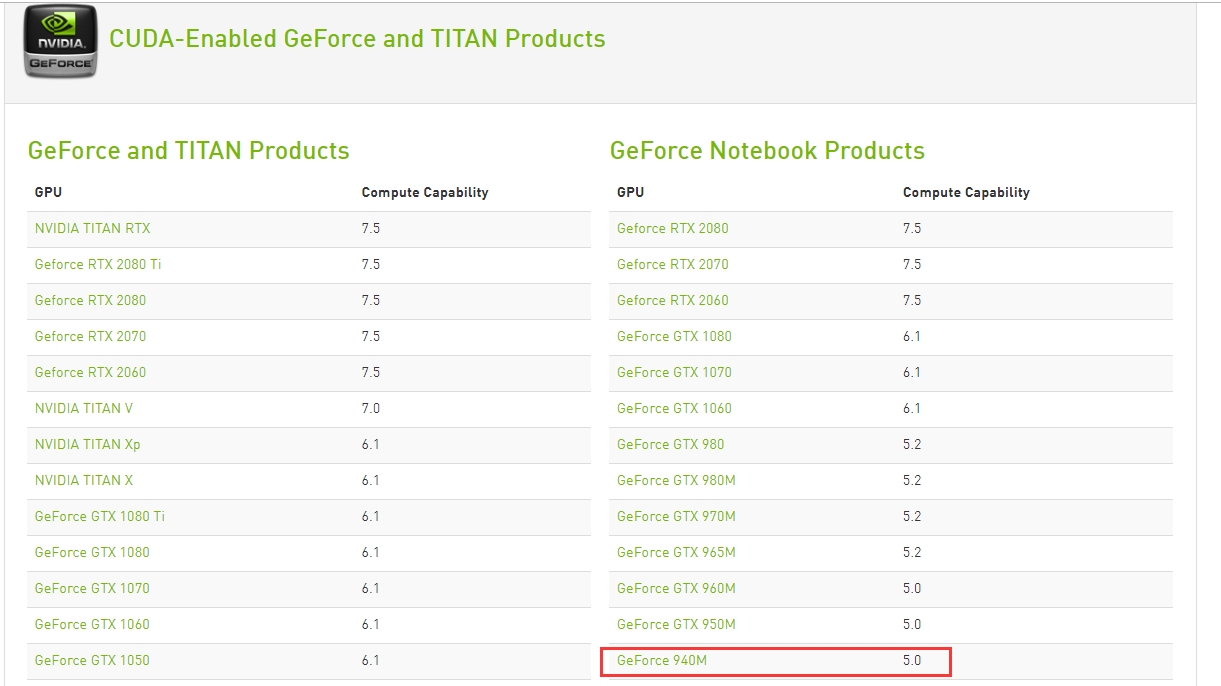Viewport: 1221px width, 686px height.
Task: Open the NVIDIA TITAN V link
Action: click(x=84, y=408)
